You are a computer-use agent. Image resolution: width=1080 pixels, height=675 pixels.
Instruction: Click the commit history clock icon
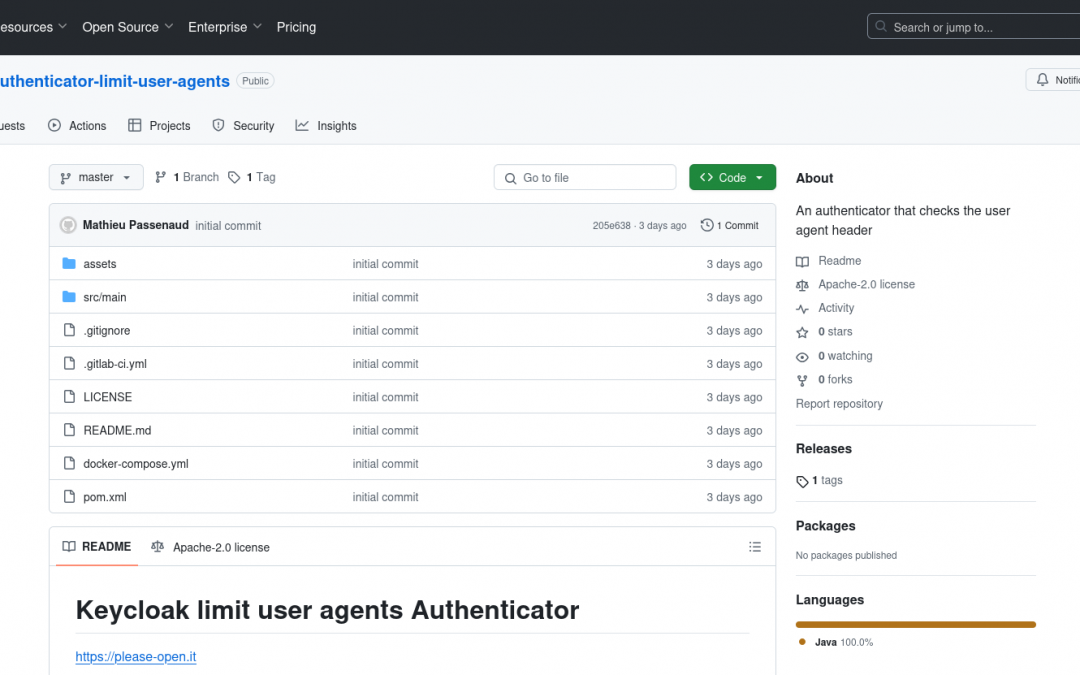pos(707,225)
